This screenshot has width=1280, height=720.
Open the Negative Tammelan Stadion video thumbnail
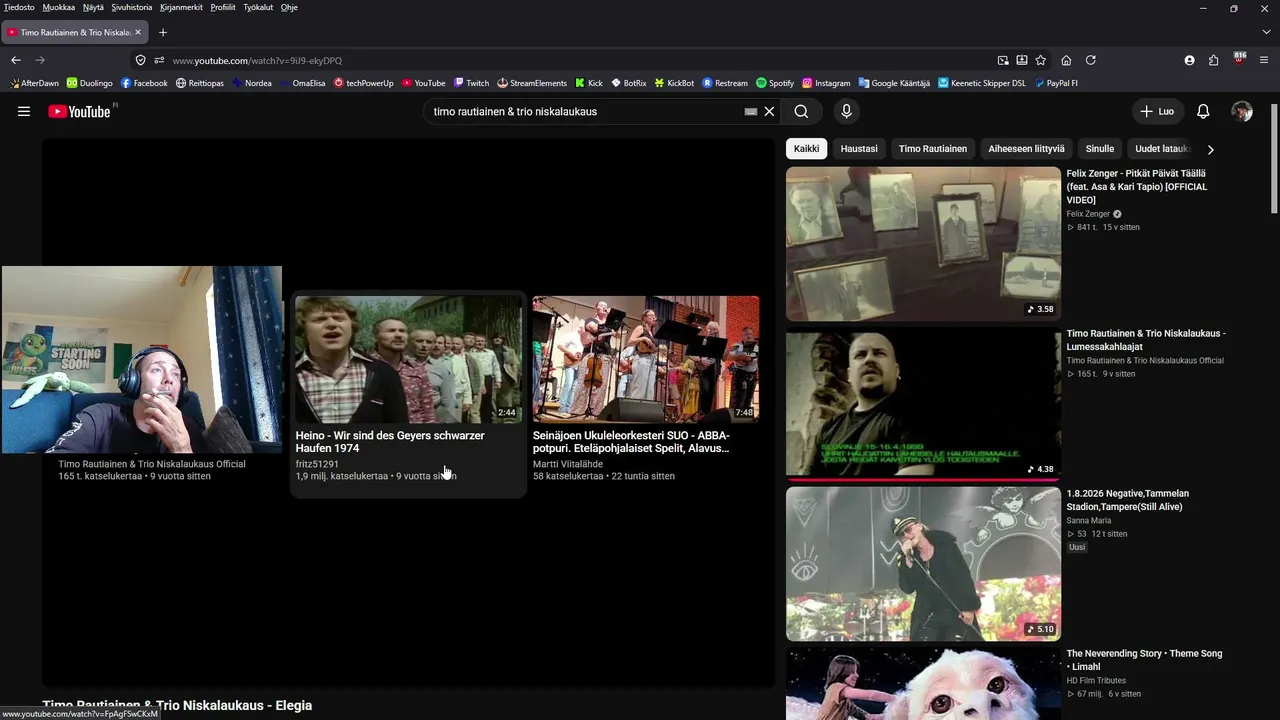pyautogui.click(x=923, y=564)
